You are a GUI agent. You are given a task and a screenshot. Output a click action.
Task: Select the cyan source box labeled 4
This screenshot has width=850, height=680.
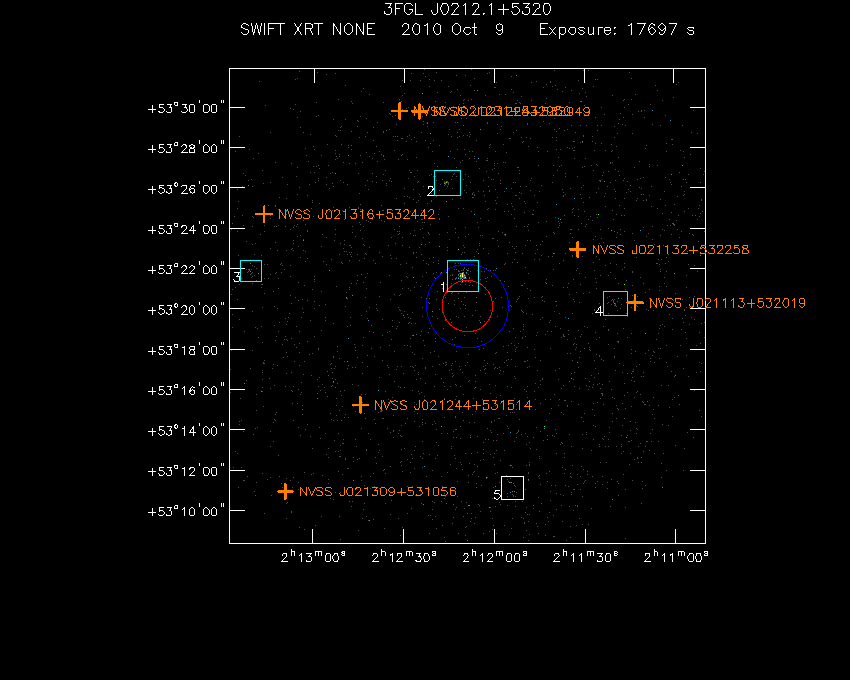615,304
